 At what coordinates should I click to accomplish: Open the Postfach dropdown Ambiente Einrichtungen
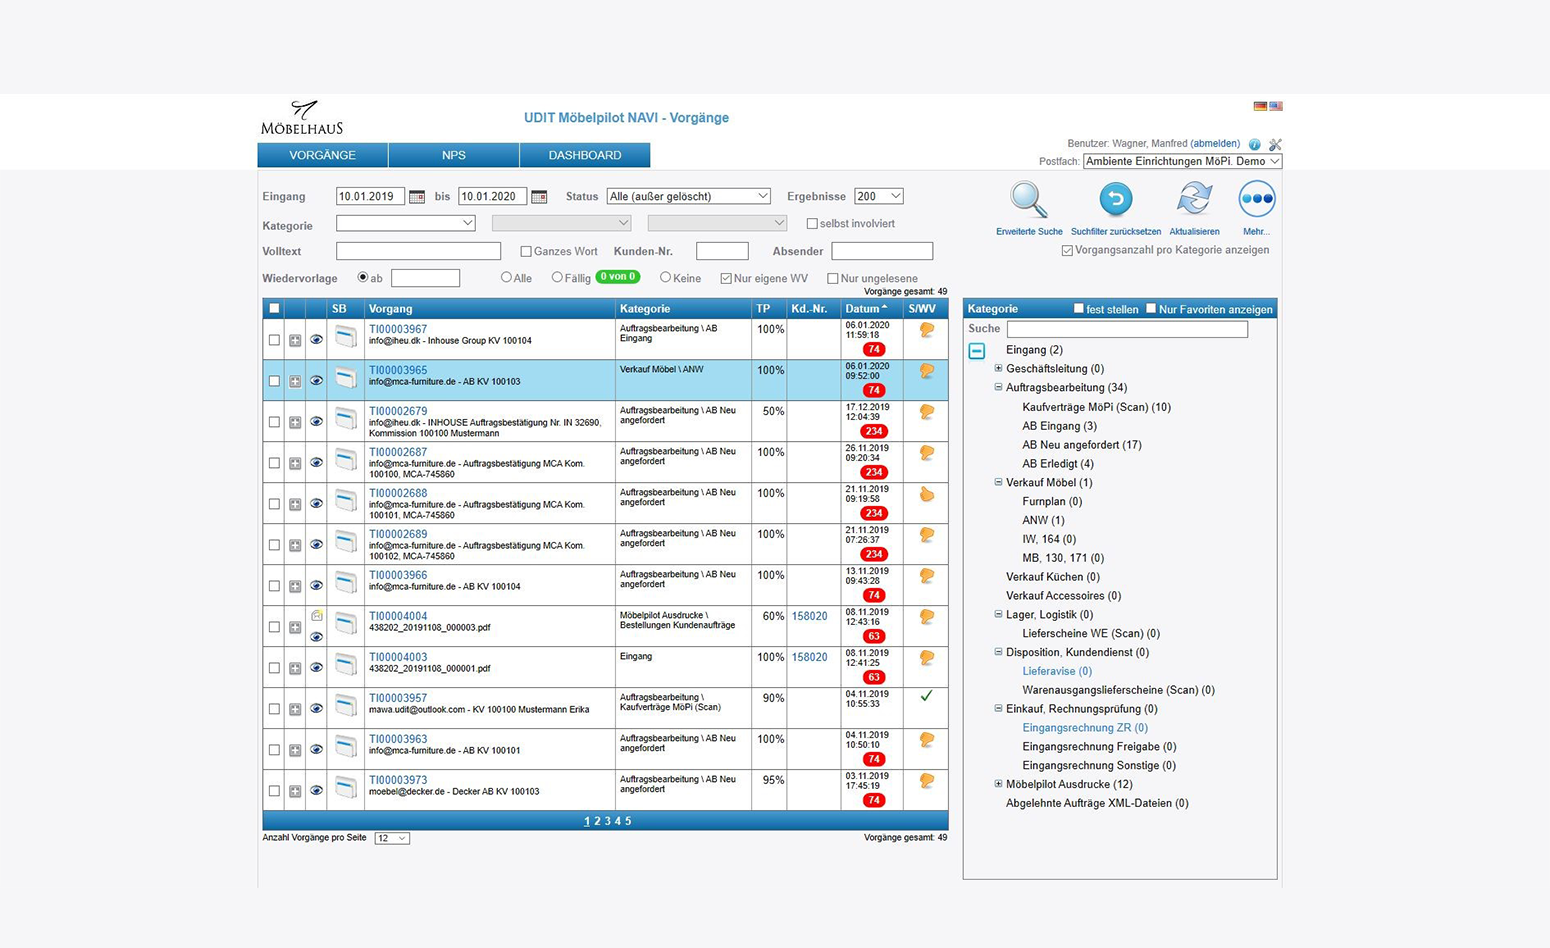tap(1182, 161)
